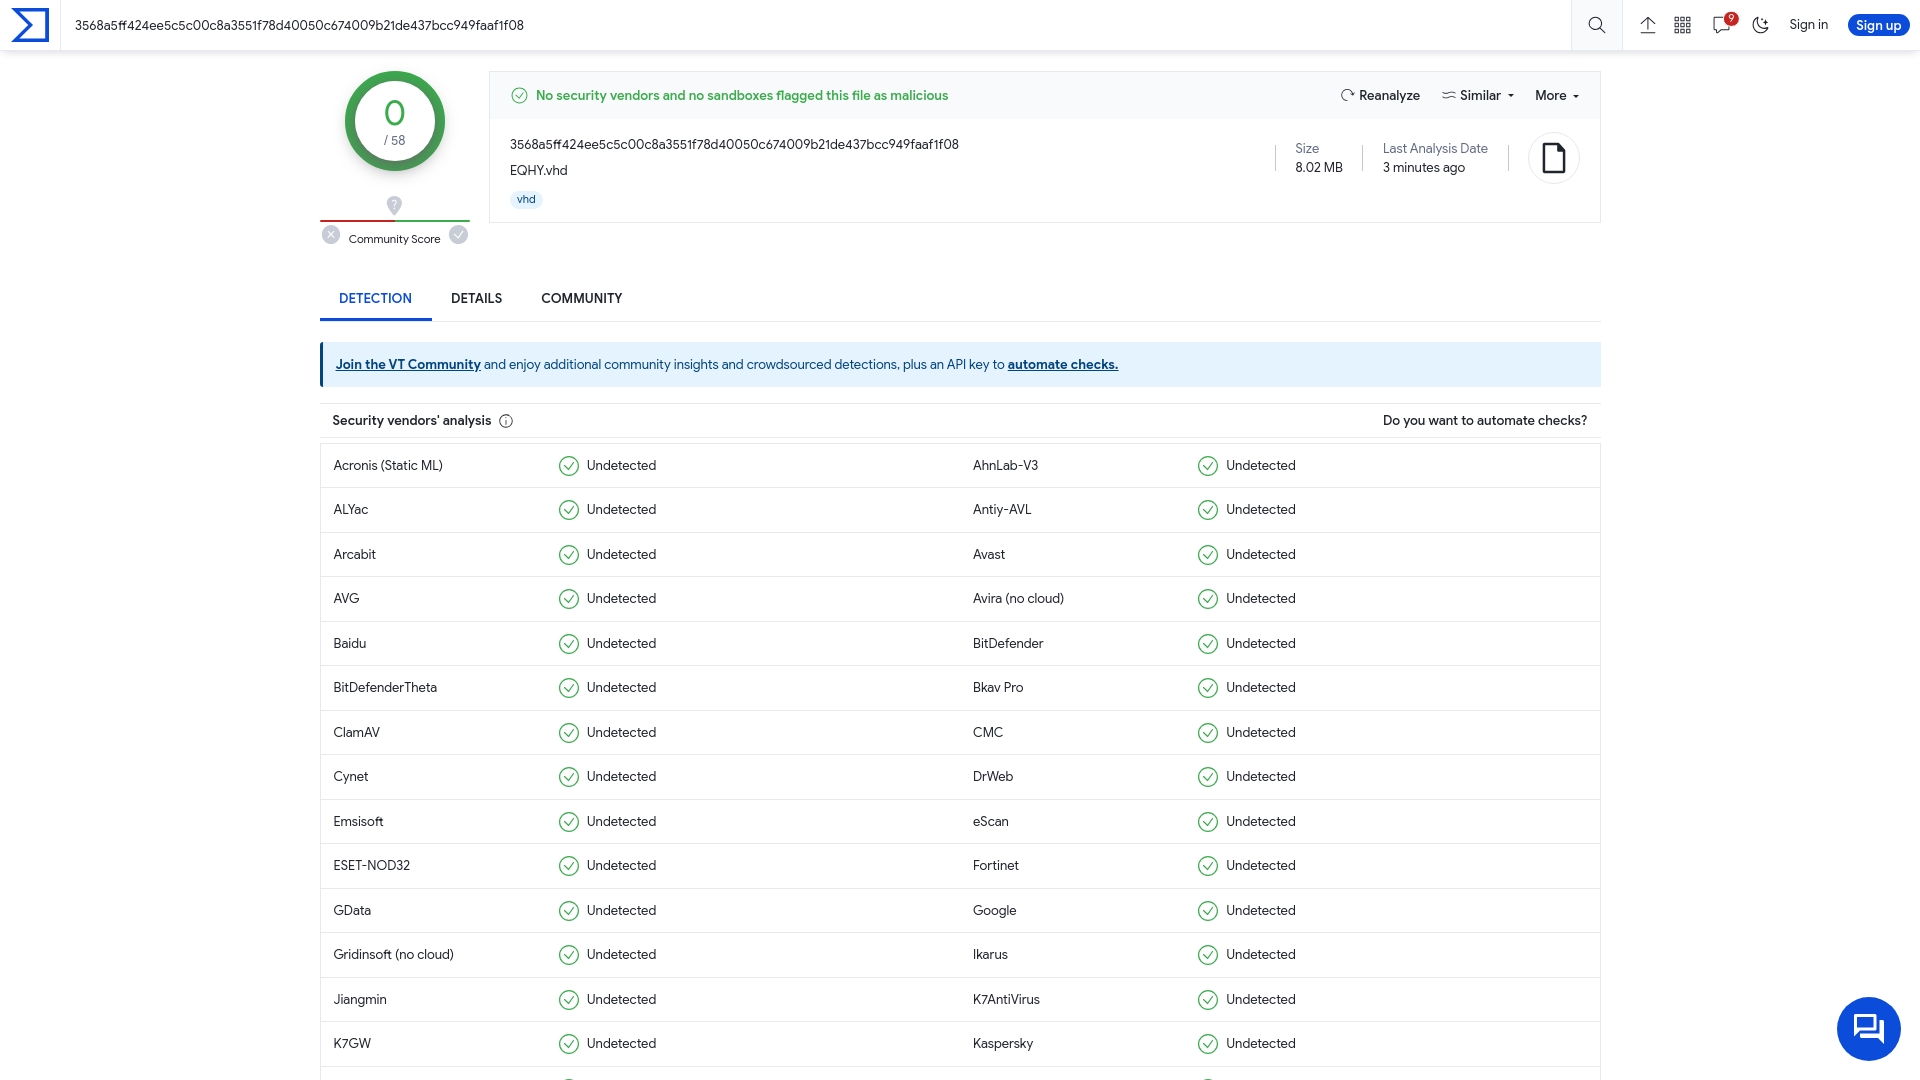Image resolution: width=1920 pixels, height=1080 pixels.
Task: Expand the More options dropdown
Action: tap(1557, 95)
